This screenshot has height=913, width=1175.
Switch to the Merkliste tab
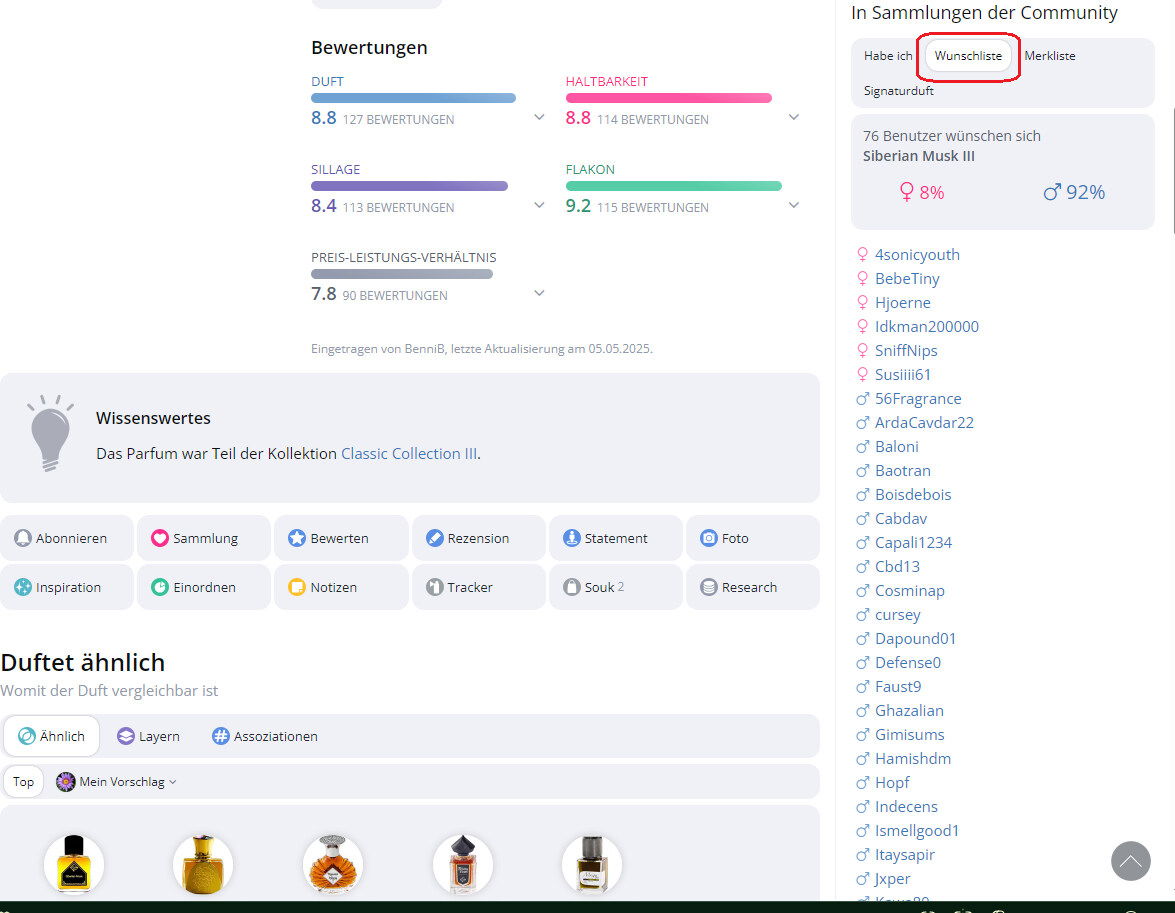1049,56
